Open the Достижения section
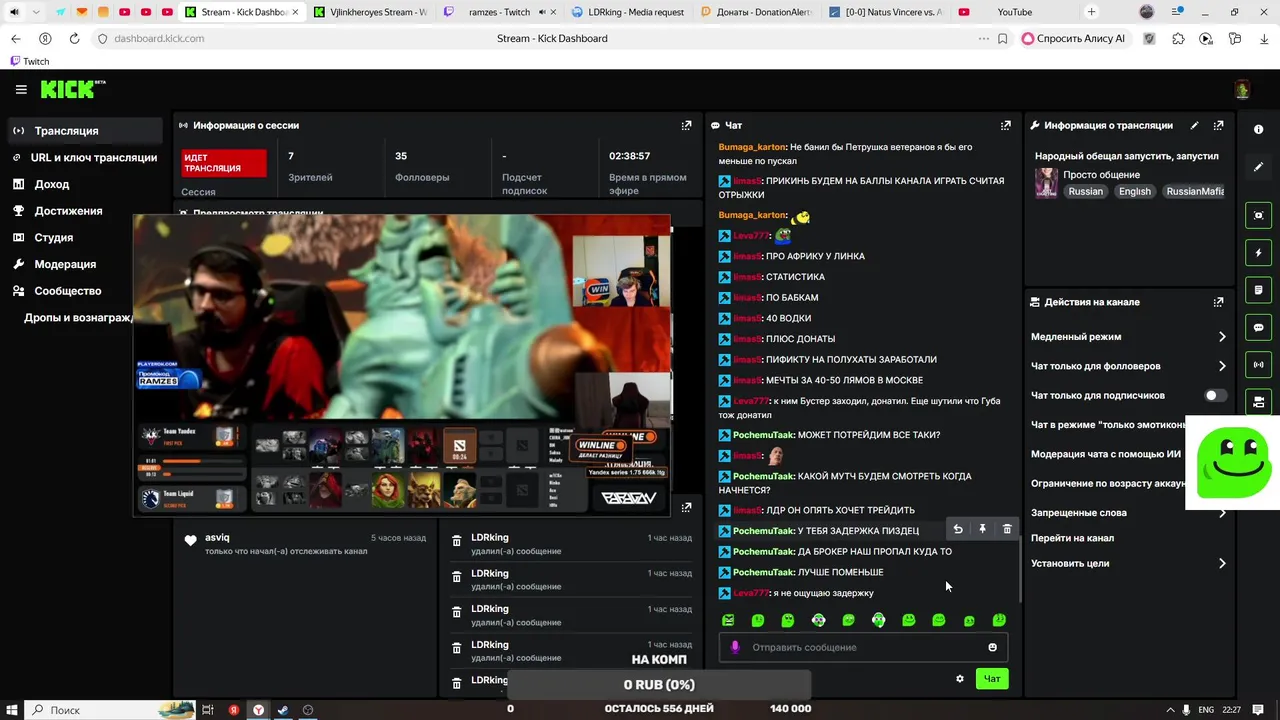Screen dimensions: 1280x720 click(x=84, y=211)
